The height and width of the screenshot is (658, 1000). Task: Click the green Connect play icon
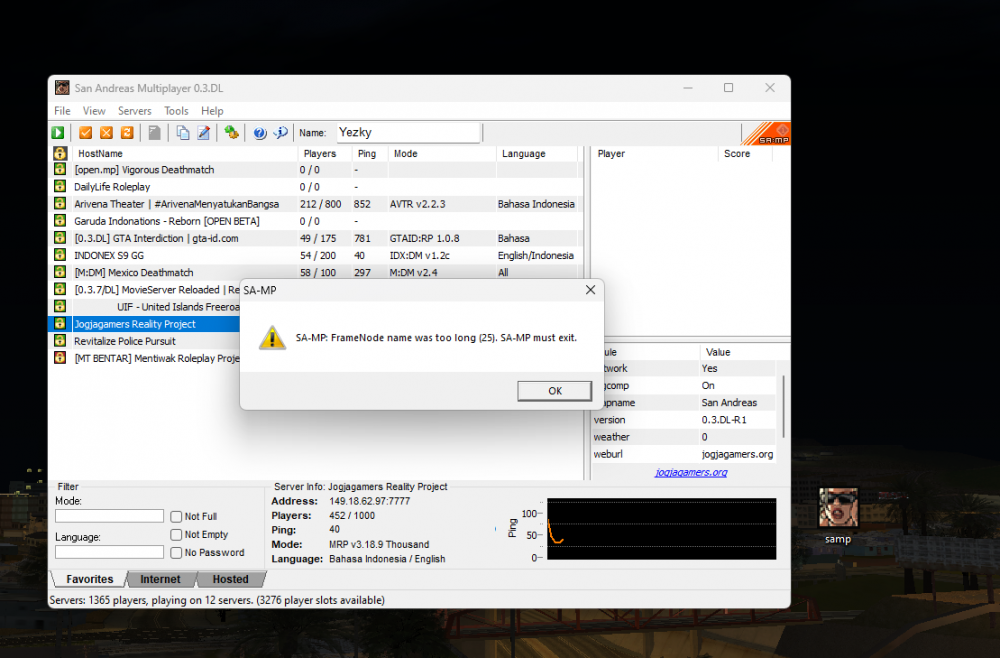click(58, 133)
